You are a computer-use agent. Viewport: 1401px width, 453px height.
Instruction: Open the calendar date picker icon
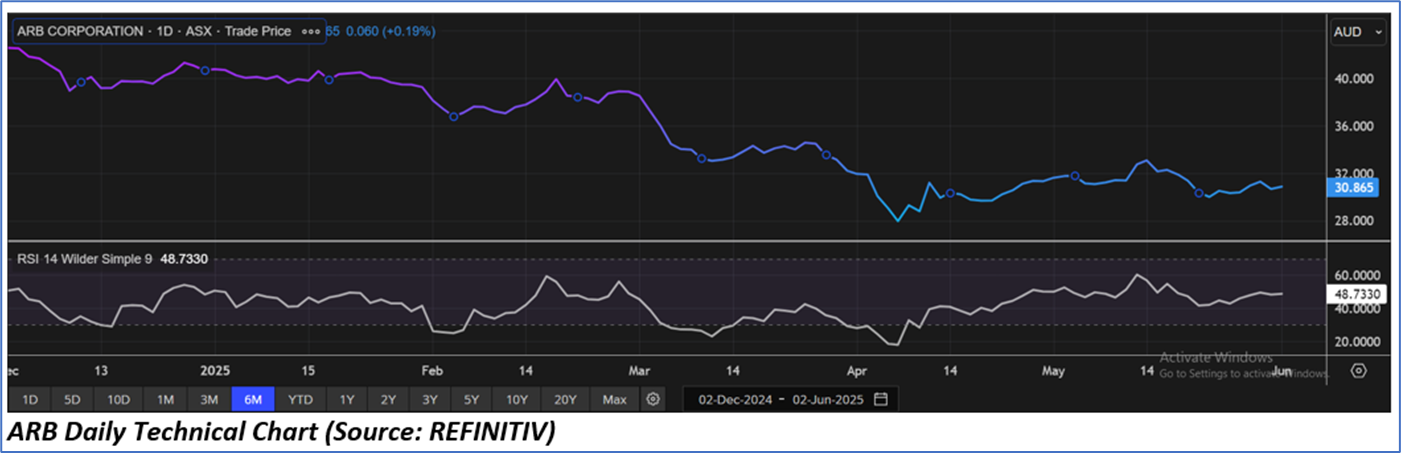tap(881, 400)
